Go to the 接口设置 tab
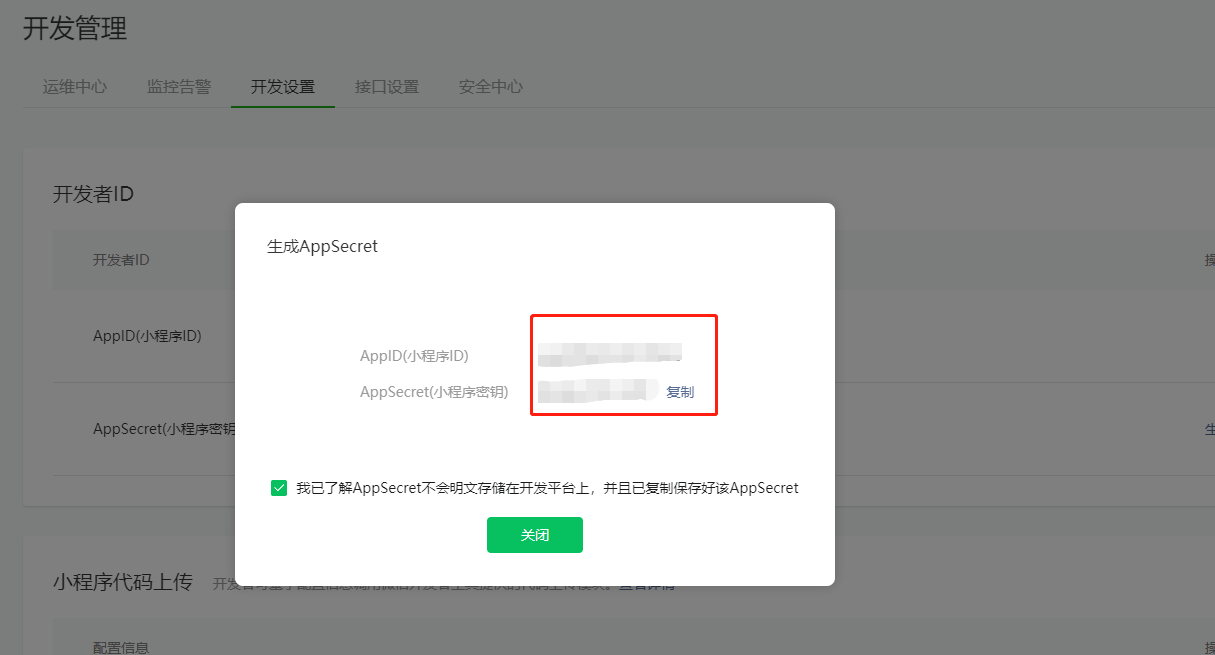Viewport: 1215px width, 655px height. 387,87
